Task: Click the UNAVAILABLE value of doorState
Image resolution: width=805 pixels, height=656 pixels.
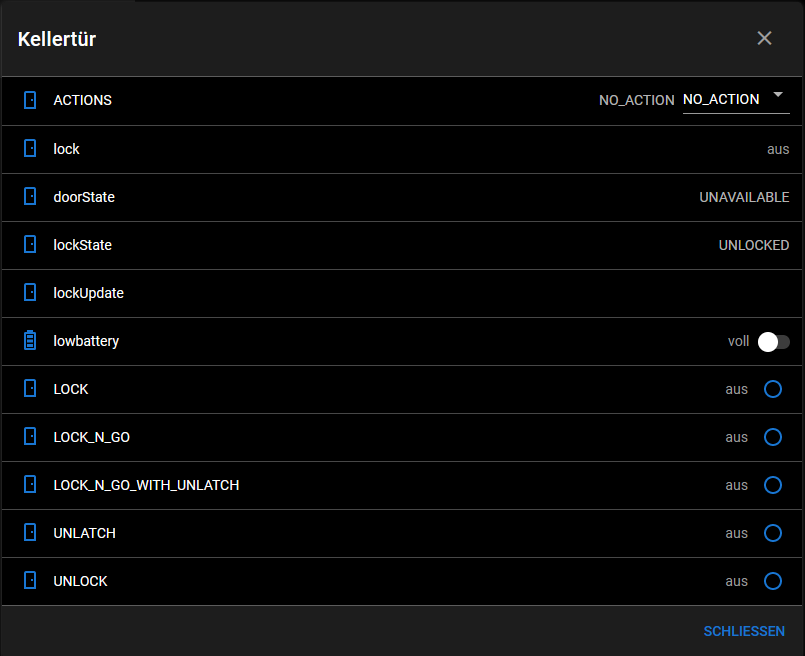Action: [744, 197]
